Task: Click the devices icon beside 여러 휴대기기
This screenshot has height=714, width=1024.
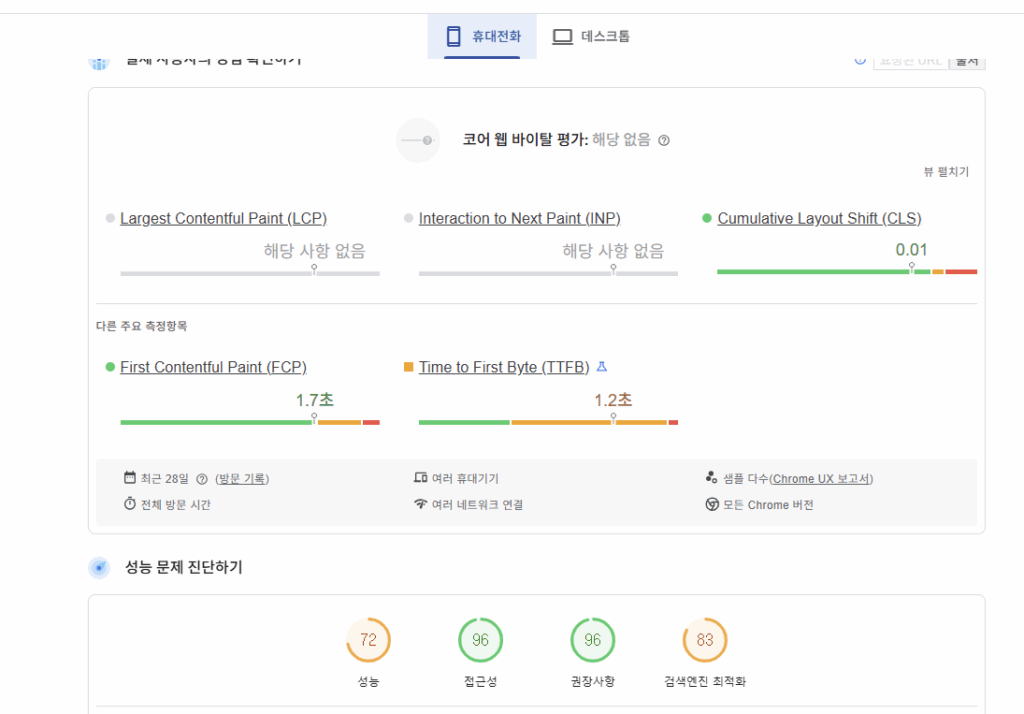Action: 420,478
